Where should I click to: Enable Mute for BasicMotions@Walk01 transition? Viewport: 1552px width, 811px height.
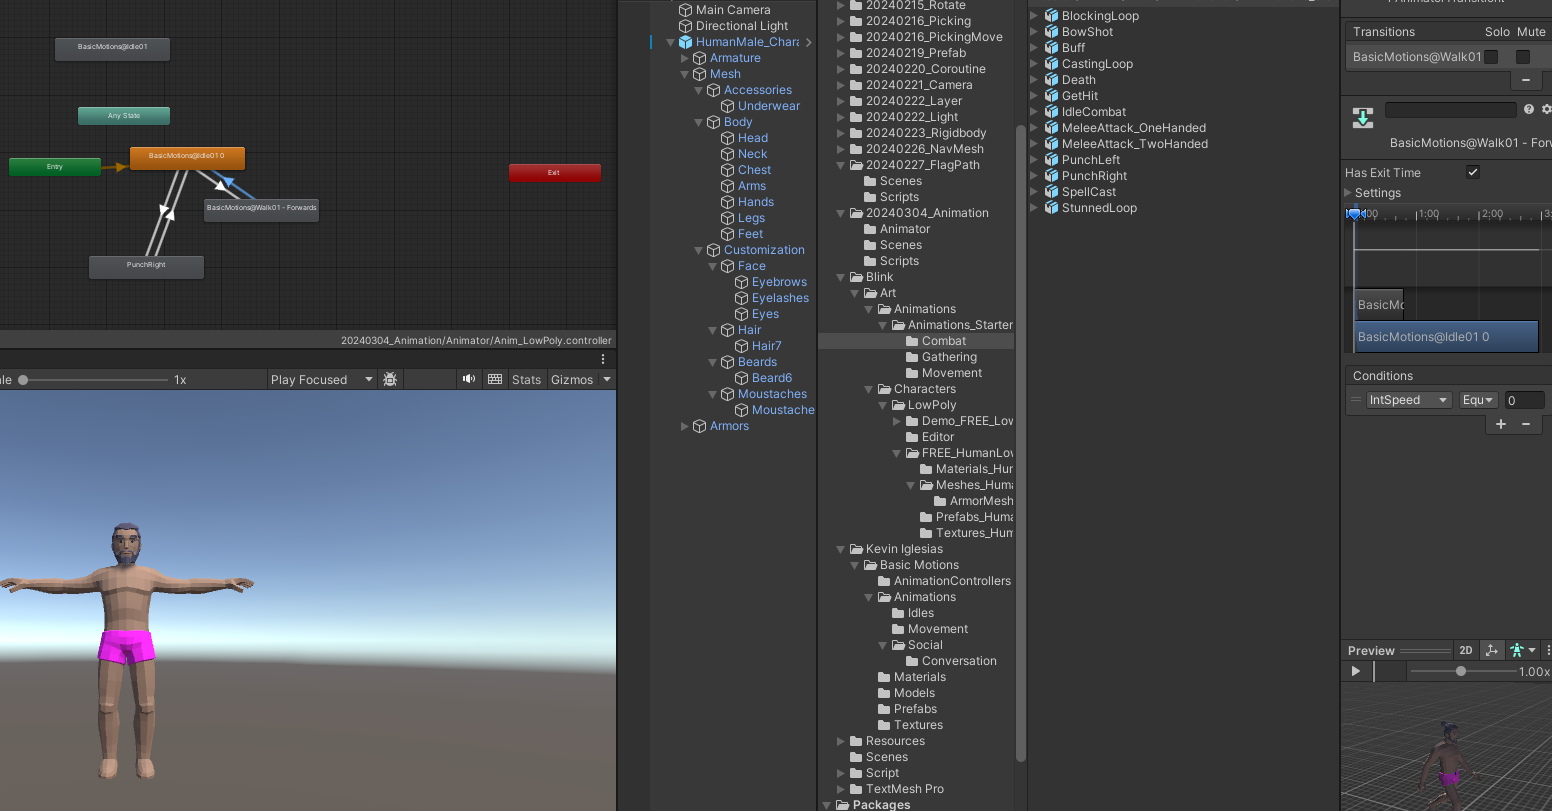pos(1523,57)
